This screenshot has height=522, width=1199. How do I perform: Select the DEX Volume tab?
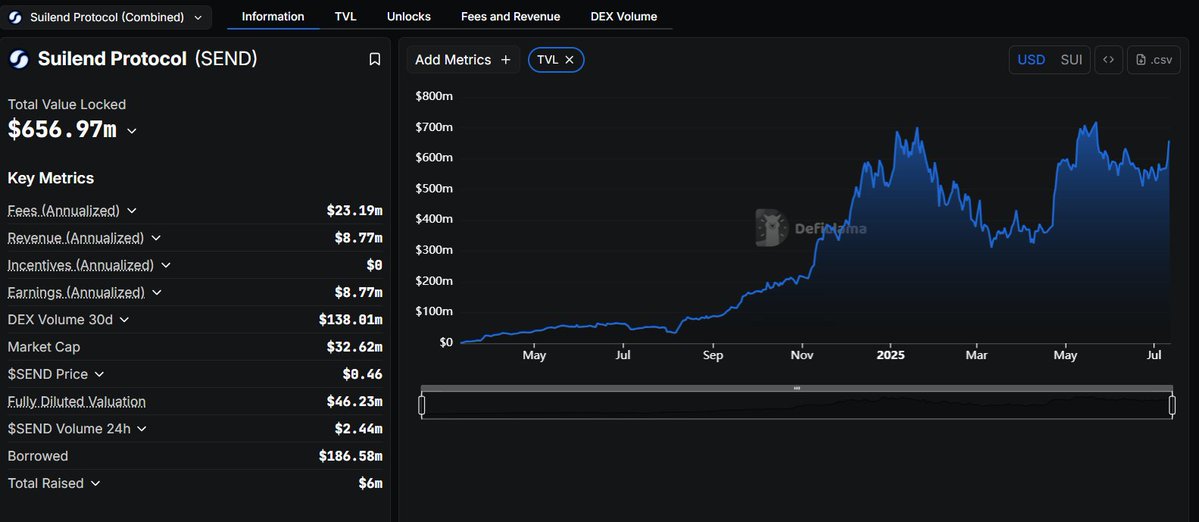pos(623,16)
